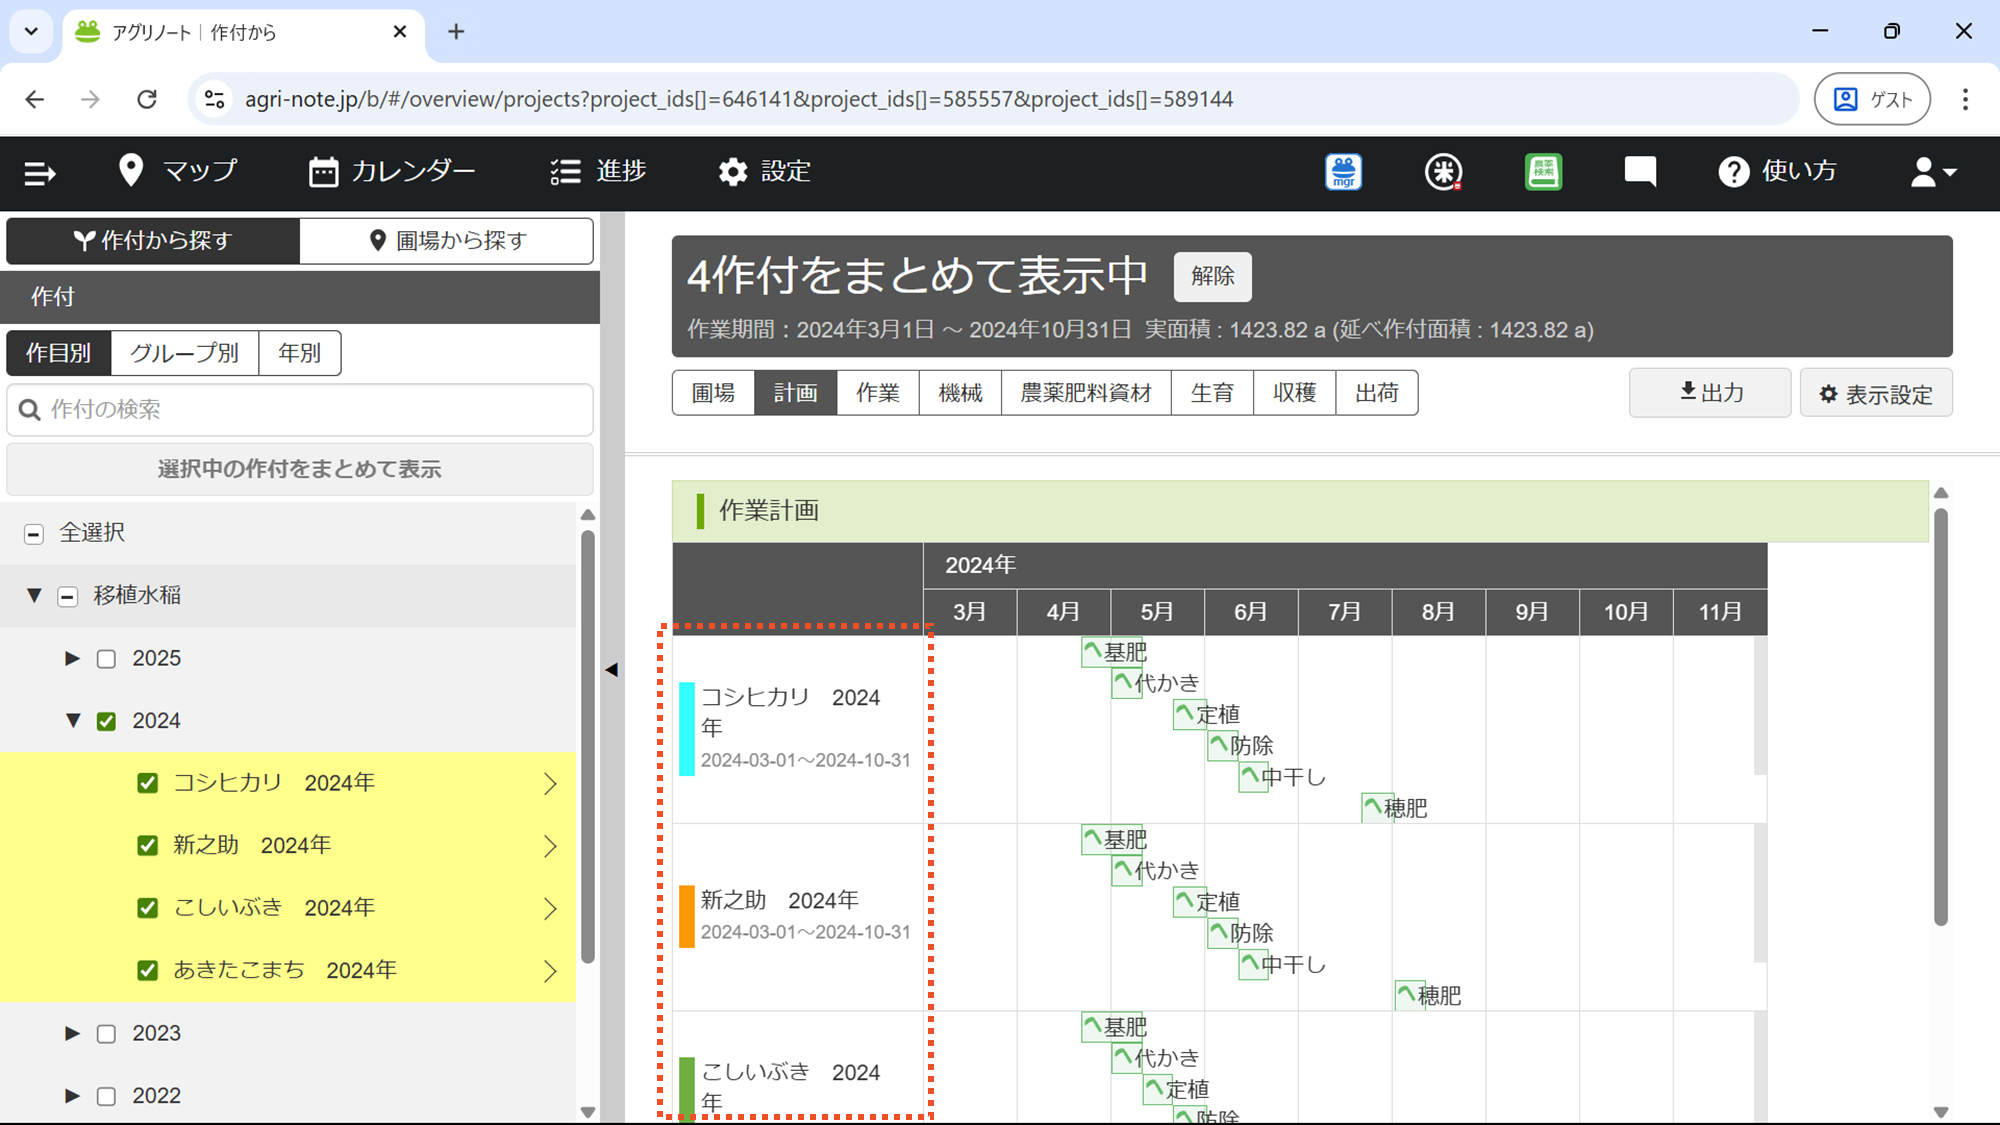
Task: Expand the 2023 tree node
Action: [72, 1033]
